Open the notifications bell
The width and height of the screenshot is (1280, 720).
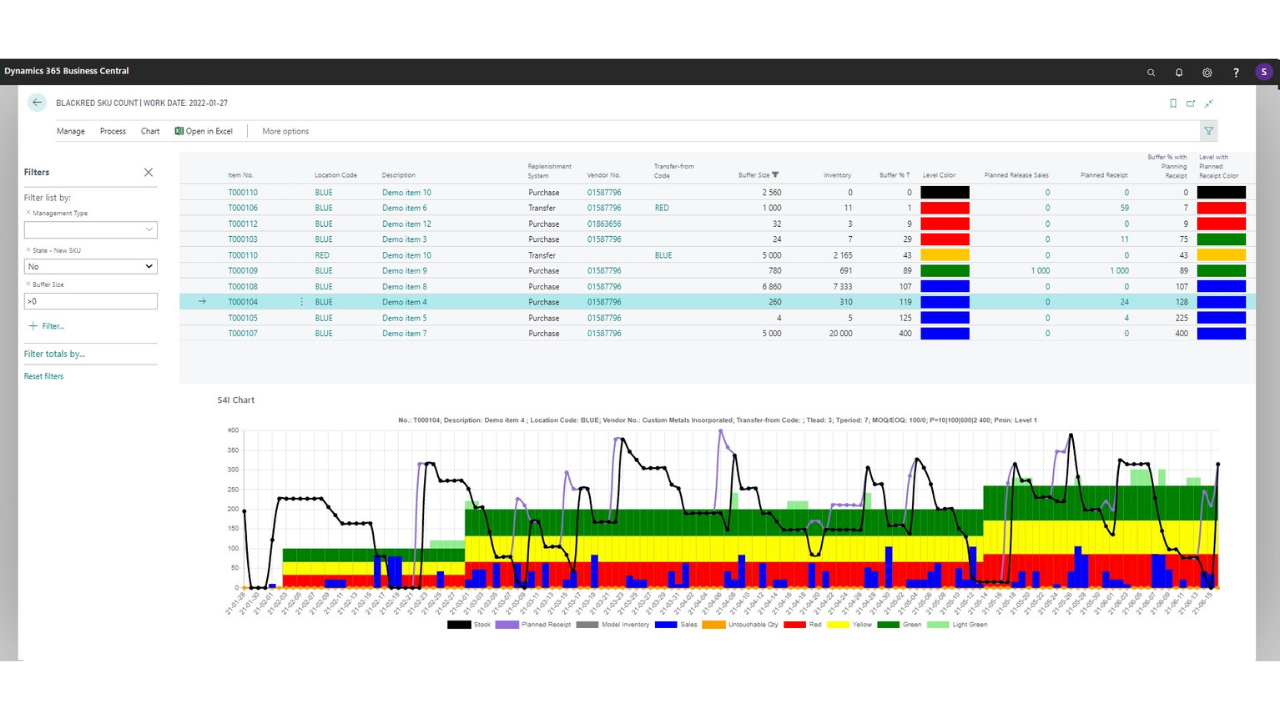point(1179,72)
